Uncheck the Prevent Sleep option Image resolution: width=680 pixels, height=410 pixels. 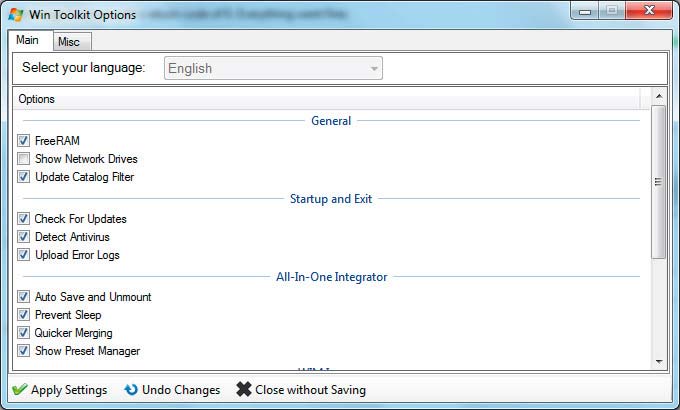click(x=23, y=315)
